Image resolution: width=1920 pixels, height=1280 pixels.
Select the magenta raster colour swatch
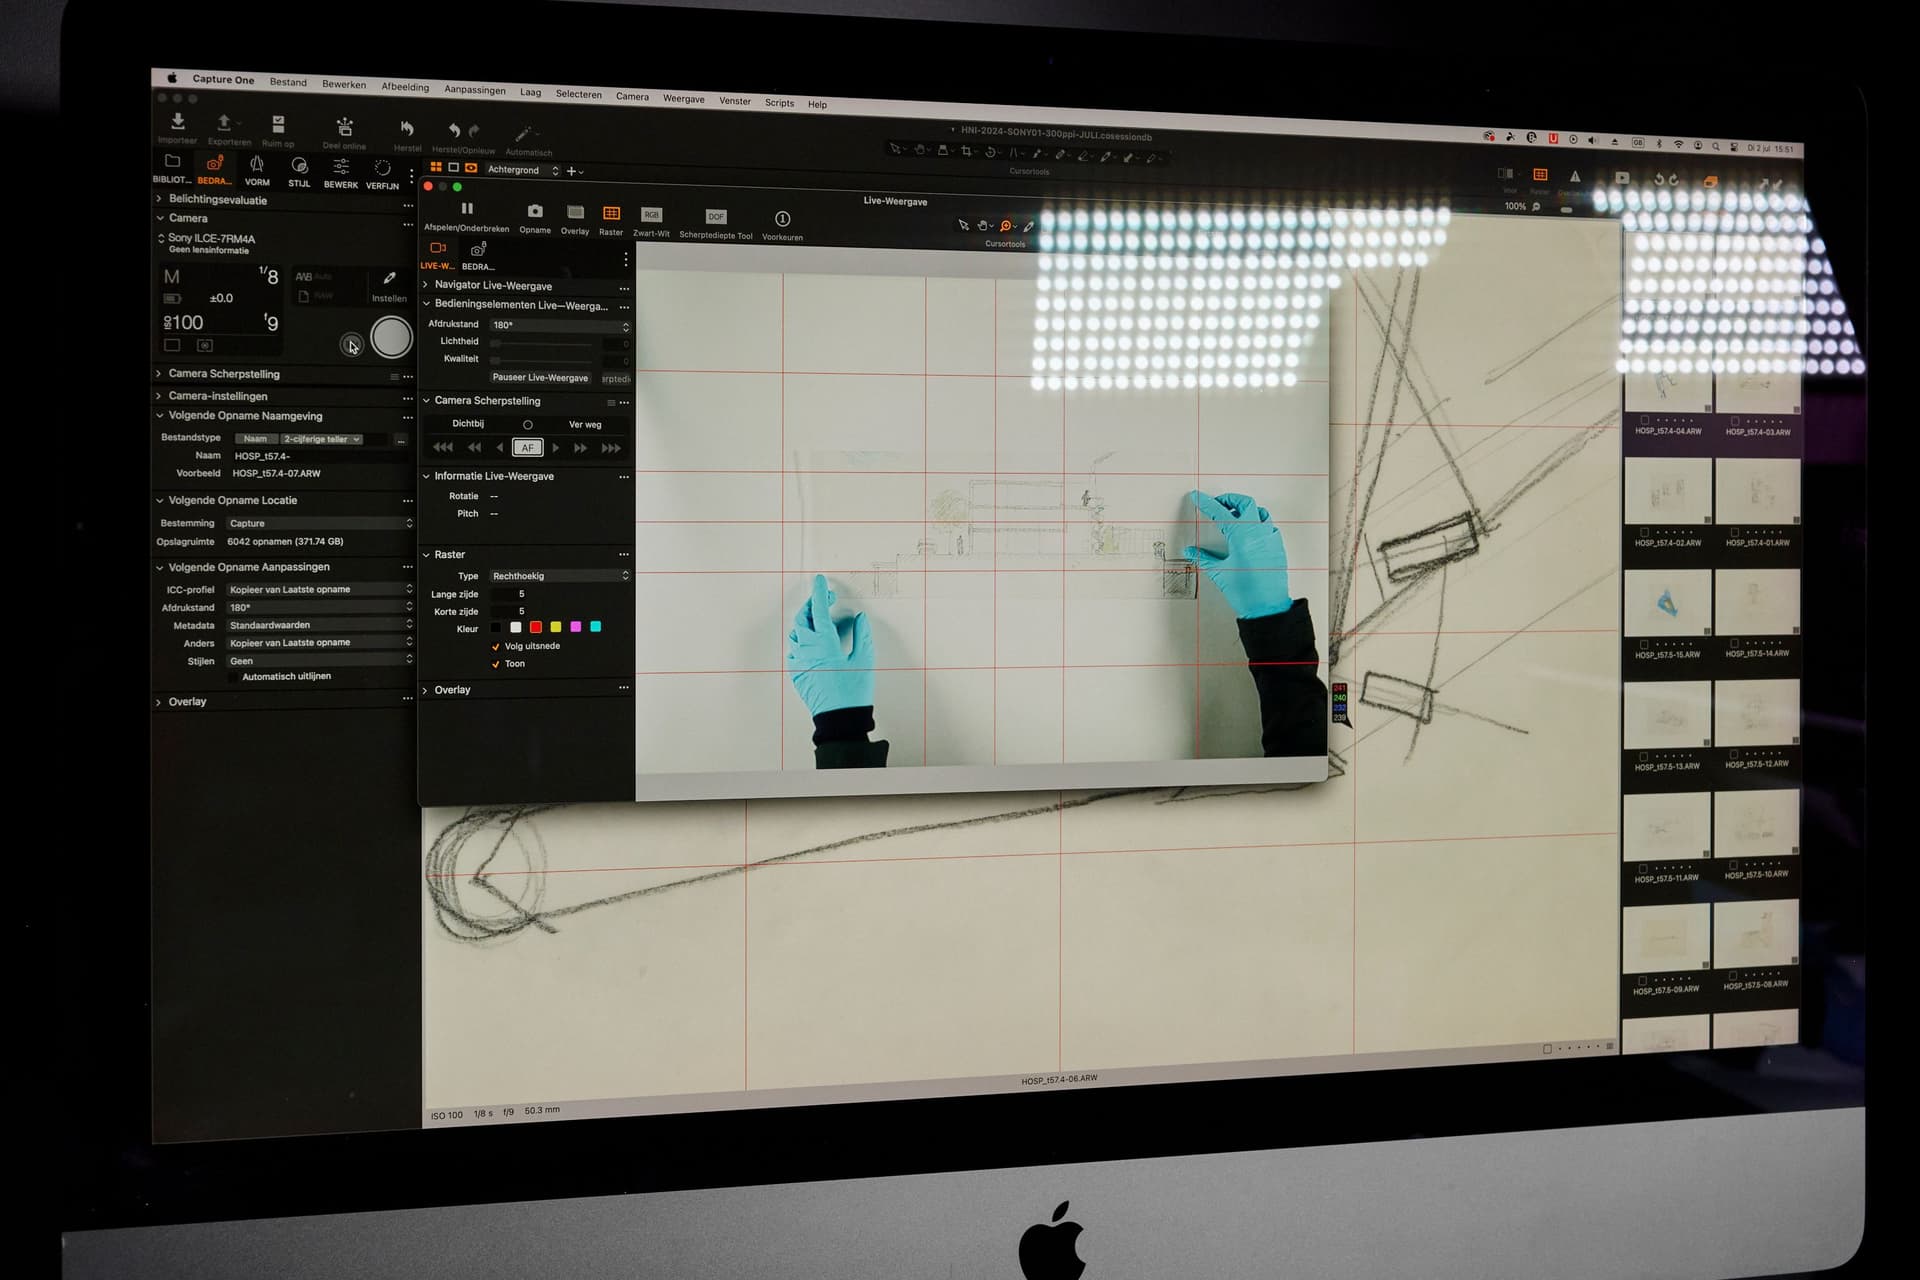click(x=576, y=627)
